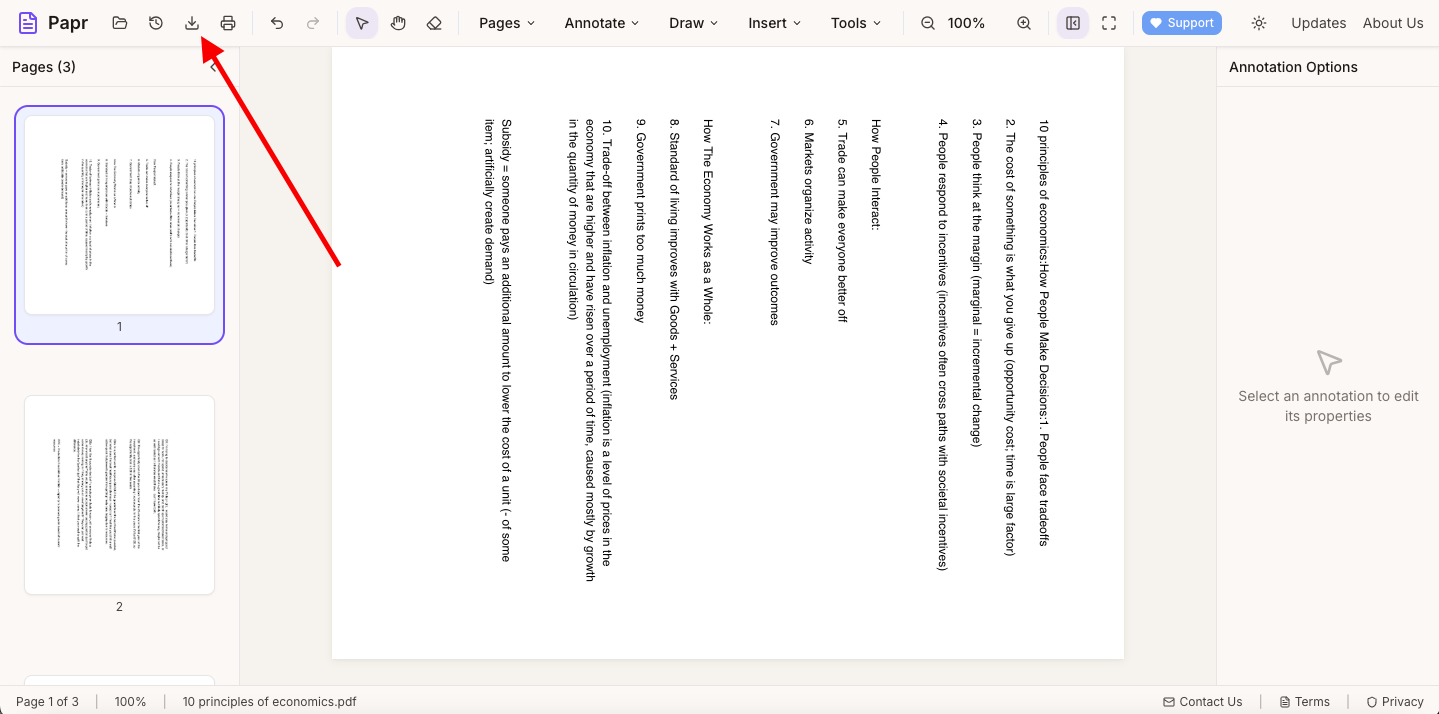Switch to dark mode with the sun icon
This screenshot has height=714, width=1439.
tap(1258, 22)
